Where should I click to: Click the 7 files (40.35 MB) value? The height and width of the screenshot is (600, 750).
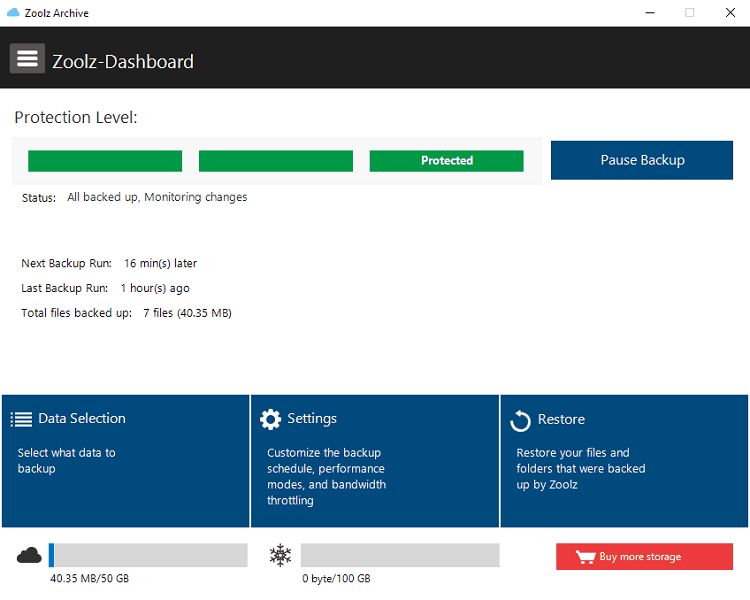click(187, 313)
